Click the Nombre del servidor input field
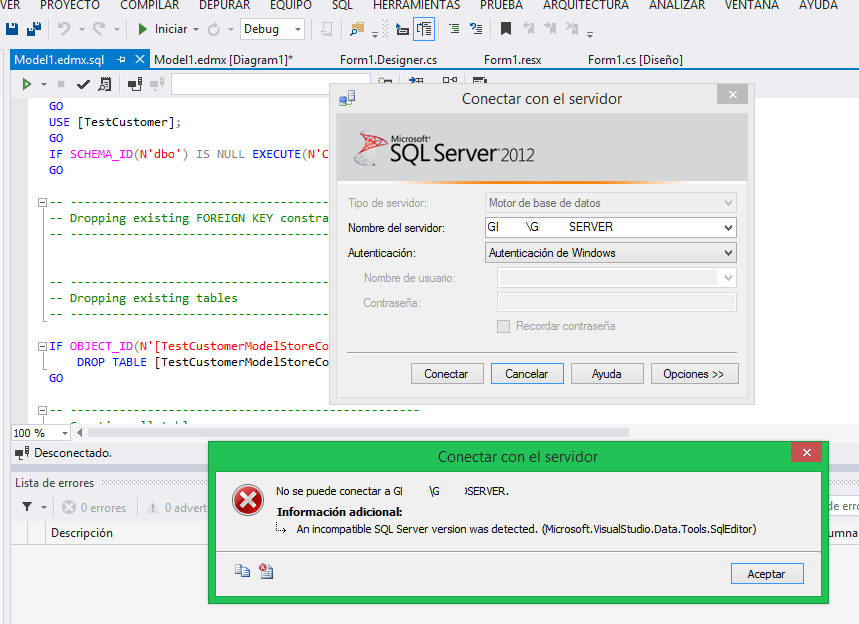The width and height of the screenshot is (859, 624). pos(610,227)
